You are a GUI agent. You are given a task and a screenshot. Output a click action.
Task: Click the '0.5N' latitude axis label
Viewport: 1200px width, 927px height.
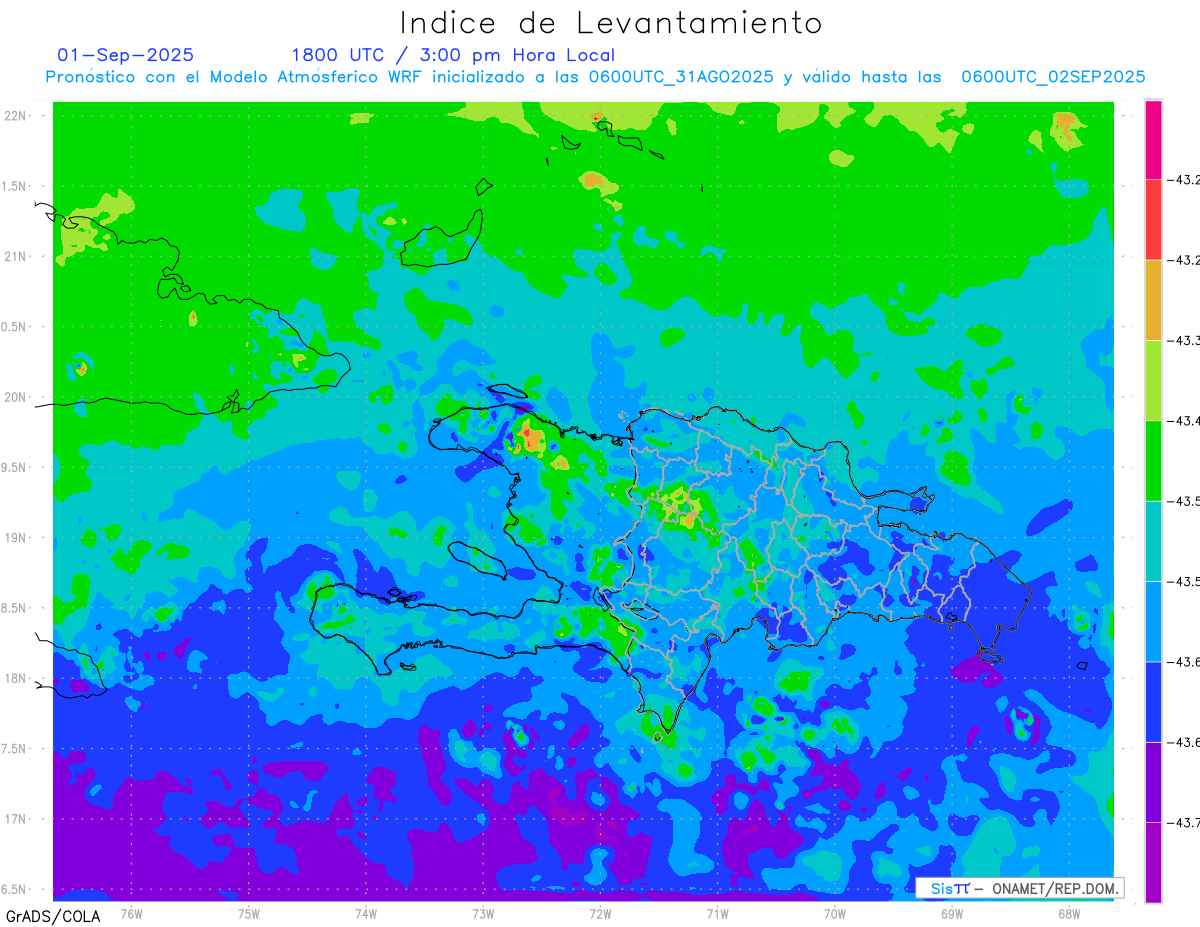(15, 327)
